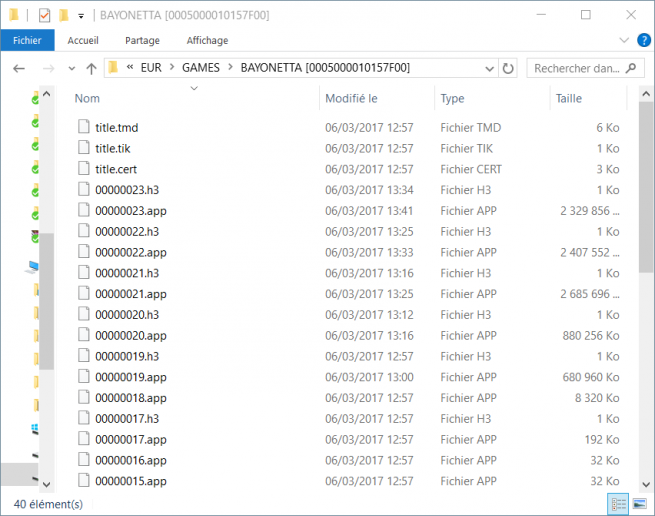This screenshot has width=655, height=516.
Task: Click the date 06/03/2017 13:41
Action: point(369,211)
